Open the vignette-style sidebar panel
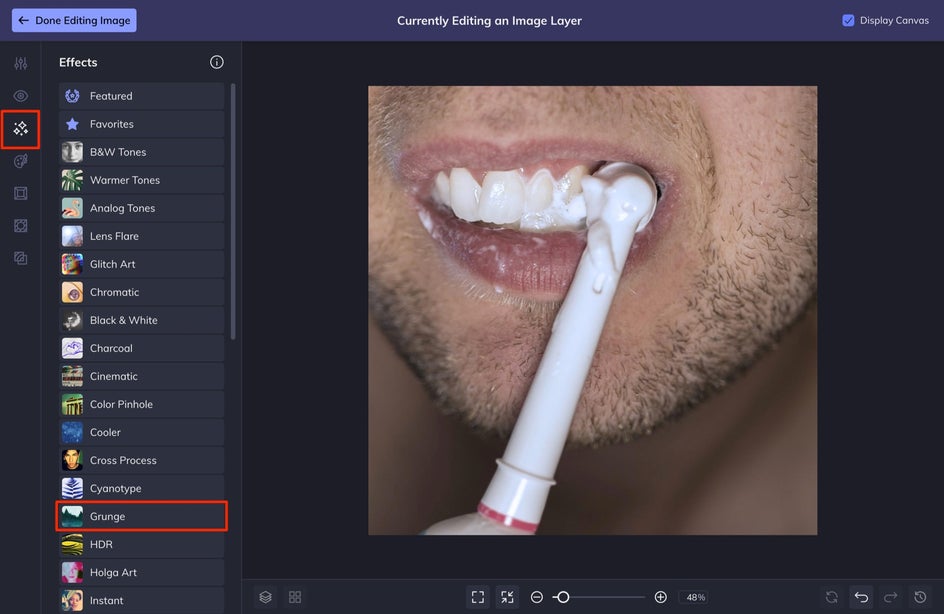This screenshot has width=944, height=614. coord(20,226)
